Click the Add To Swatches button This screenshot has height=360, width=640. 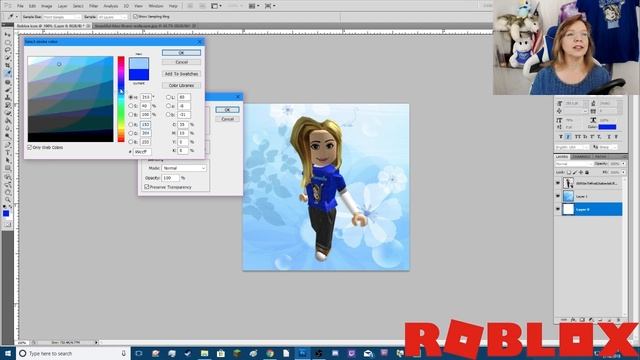181,74
